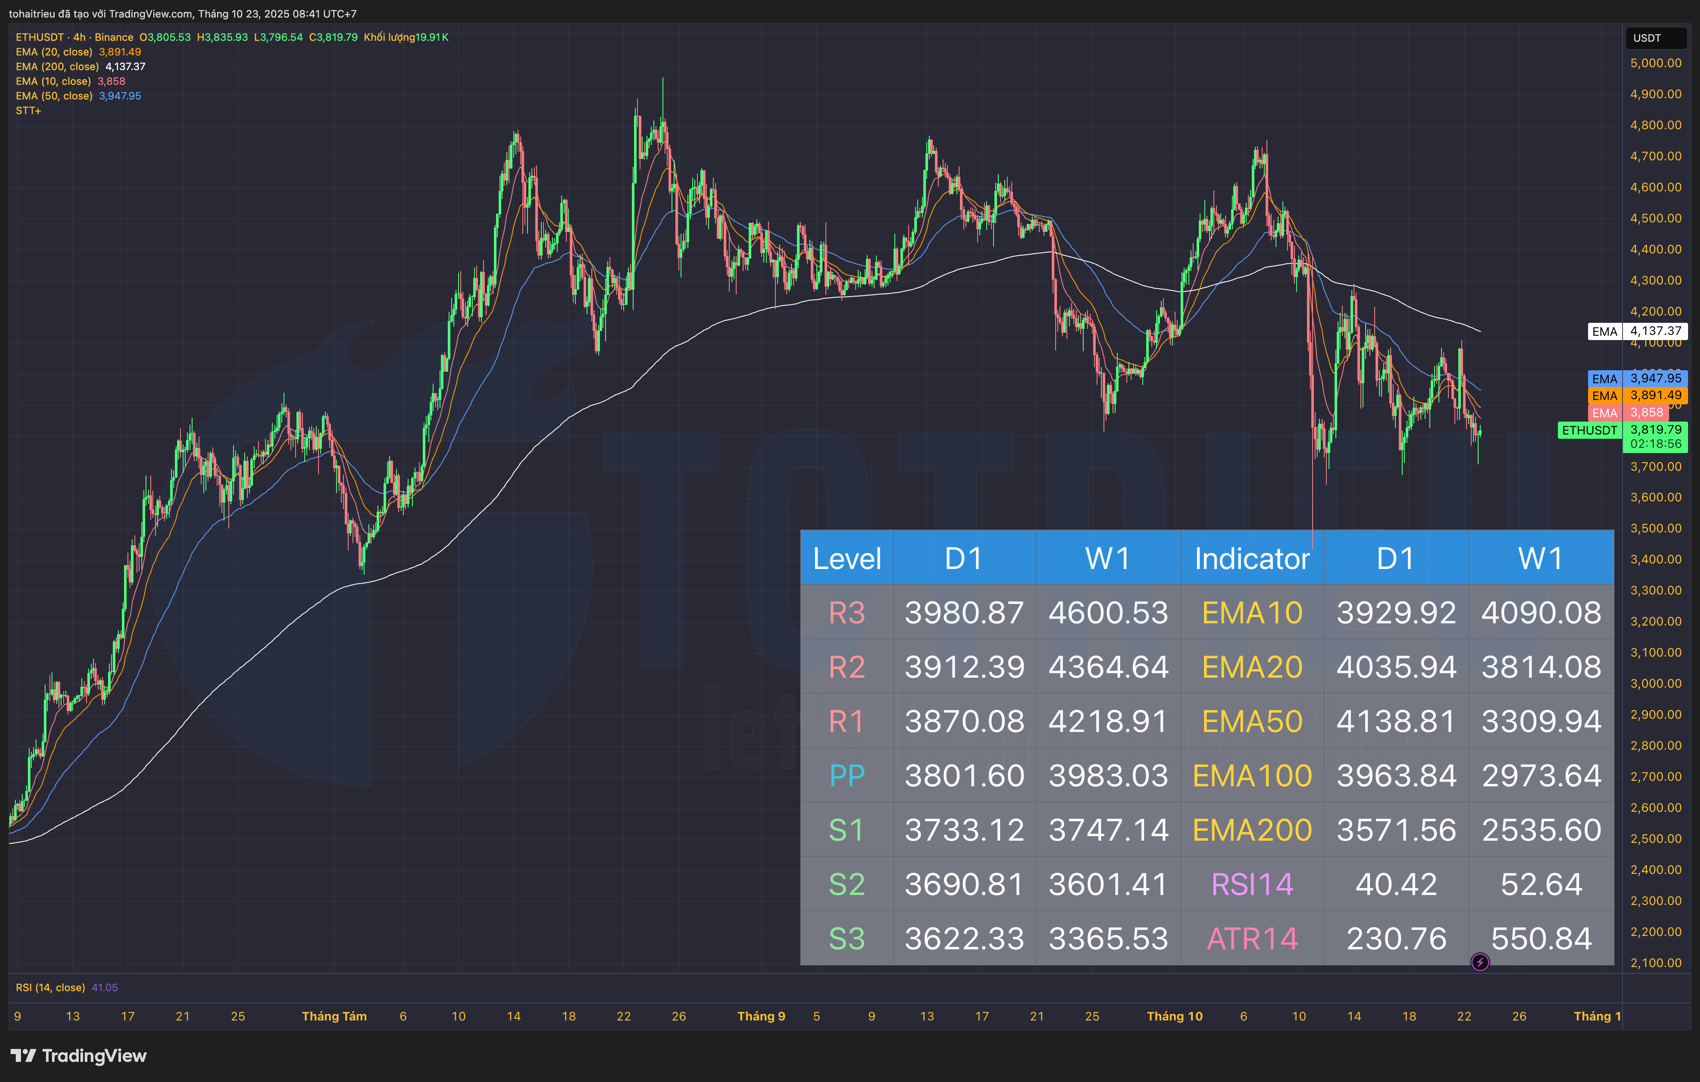The height and width of the screenshot is (1082, 1700).
Task: Select the EMA (10, close) legend entry
Action: coord(54,81)
